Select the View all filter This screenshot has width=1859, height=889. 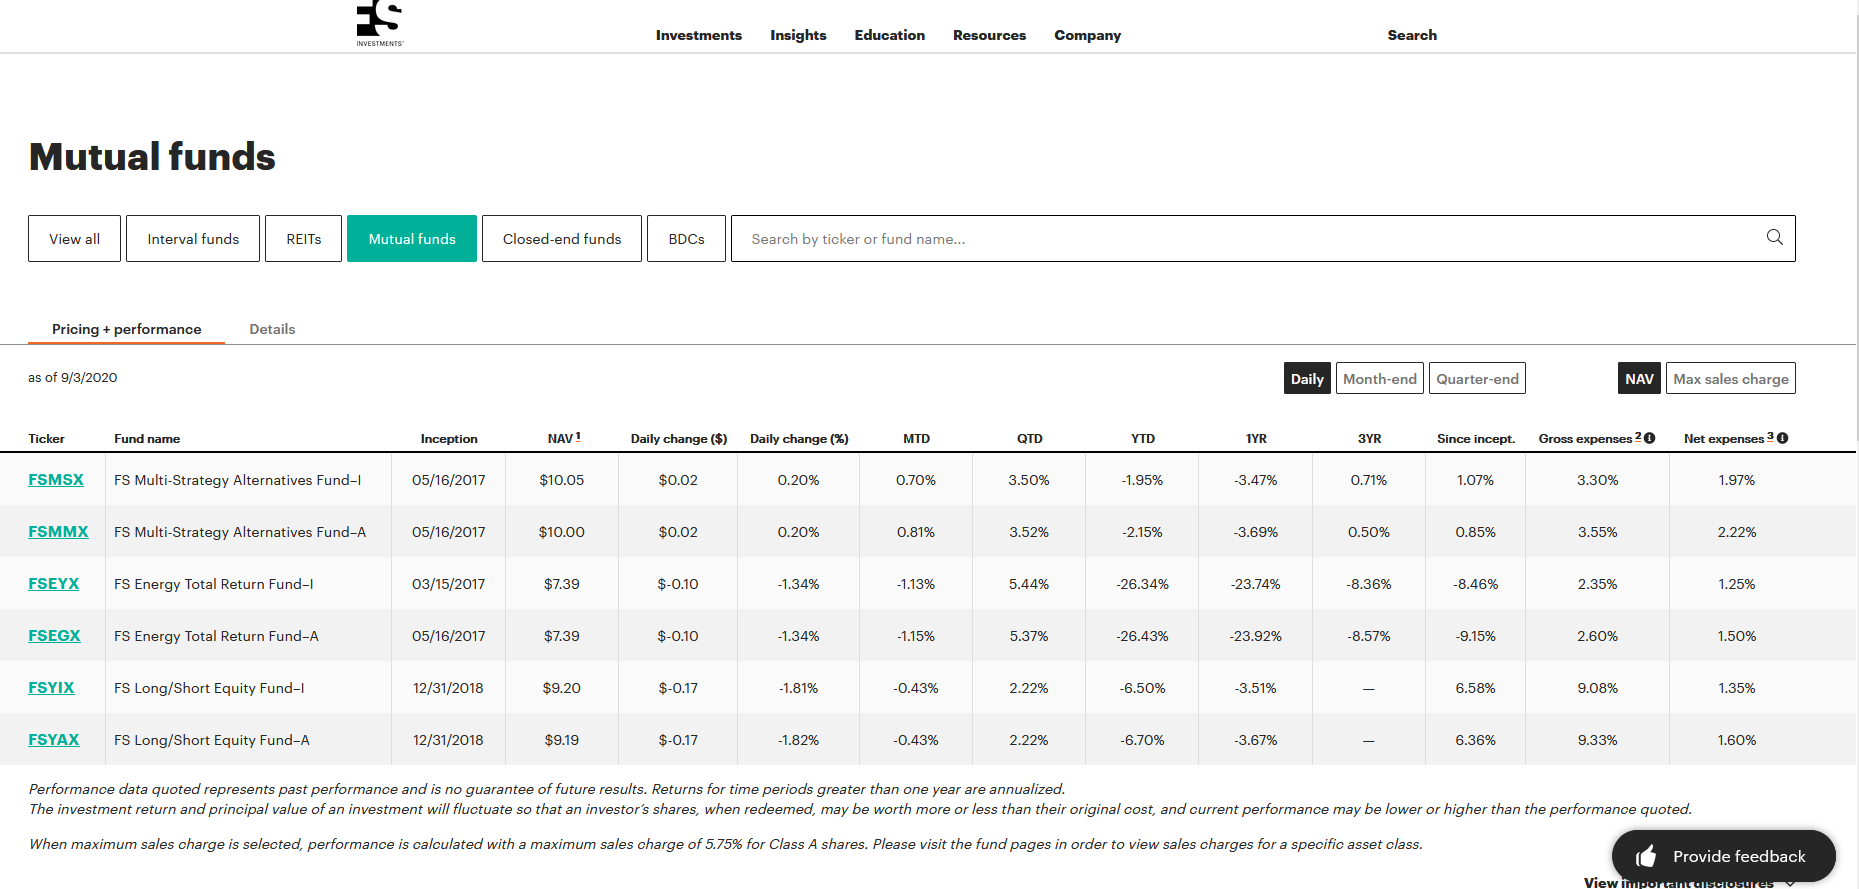pos(74,239)
